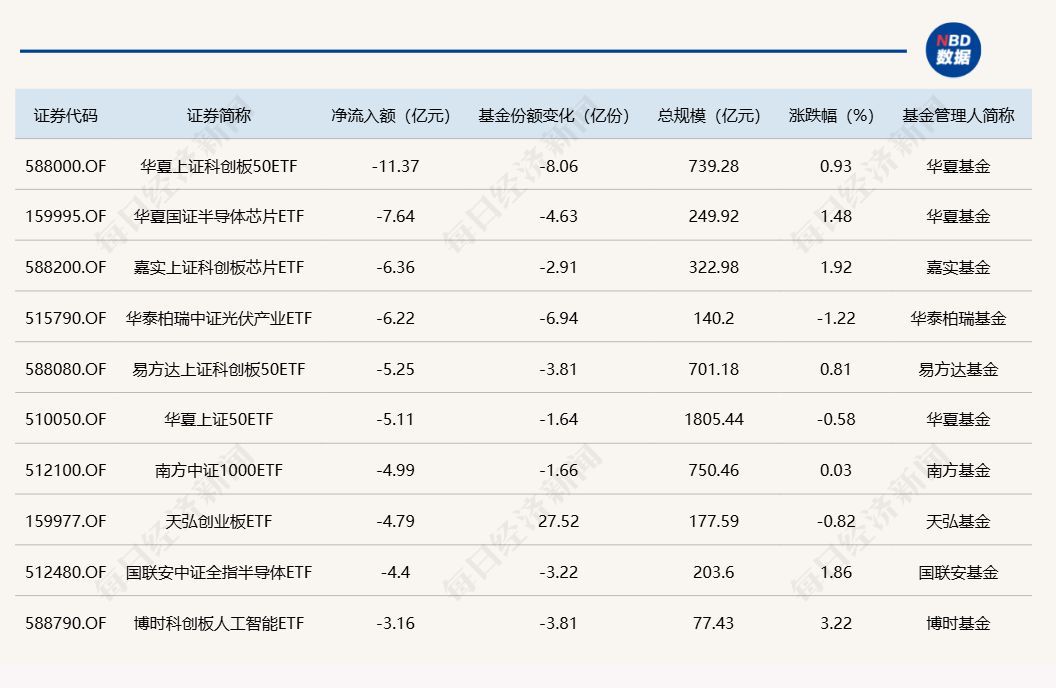Select the 博时基金 manager cell
This screenshot has height=688, width=1056.
point(958,624)
